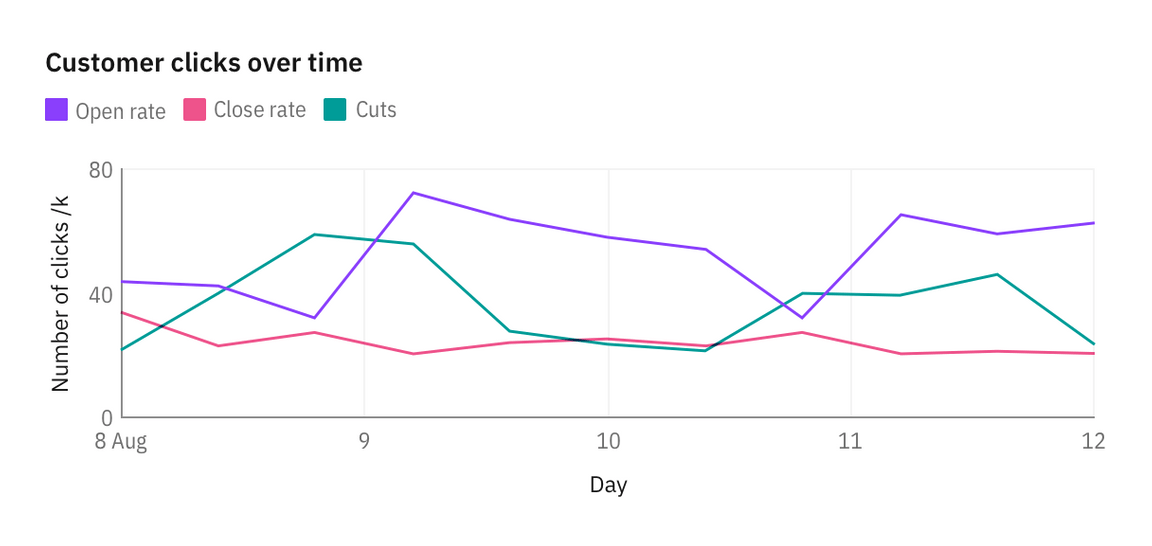This screenshot has width=1152, height=546.
Task: Select the 12 x-axis tick label
Action: [x=1094, y=443]
